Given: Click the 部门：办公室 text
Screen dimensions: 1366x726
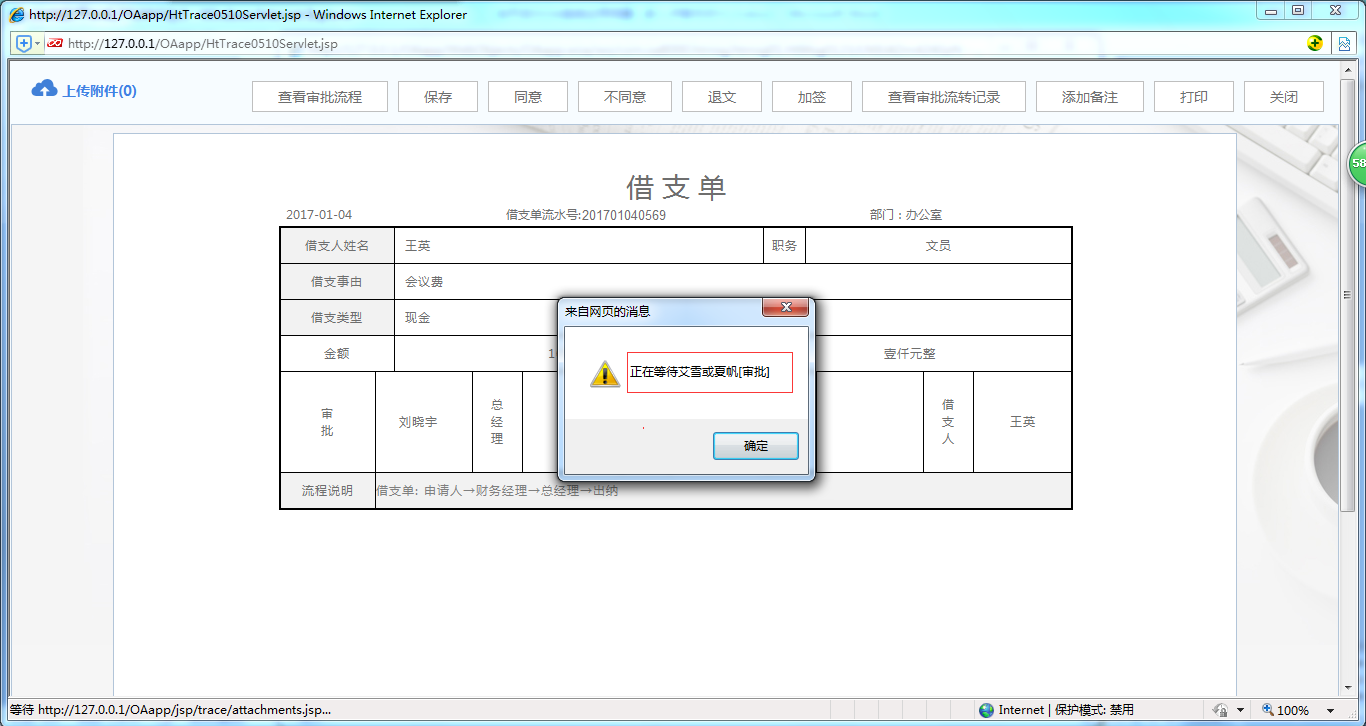Looking at the screenshot, I should (x=906, y=215).
